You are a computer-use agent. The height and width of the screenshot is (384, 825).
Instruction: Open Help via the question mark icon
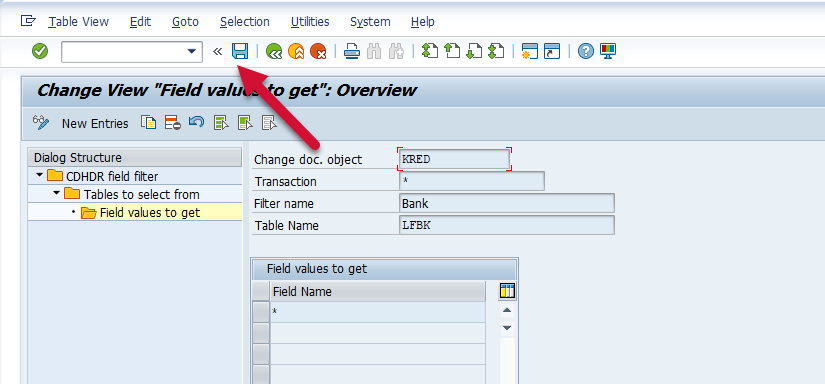coord(586,51)
